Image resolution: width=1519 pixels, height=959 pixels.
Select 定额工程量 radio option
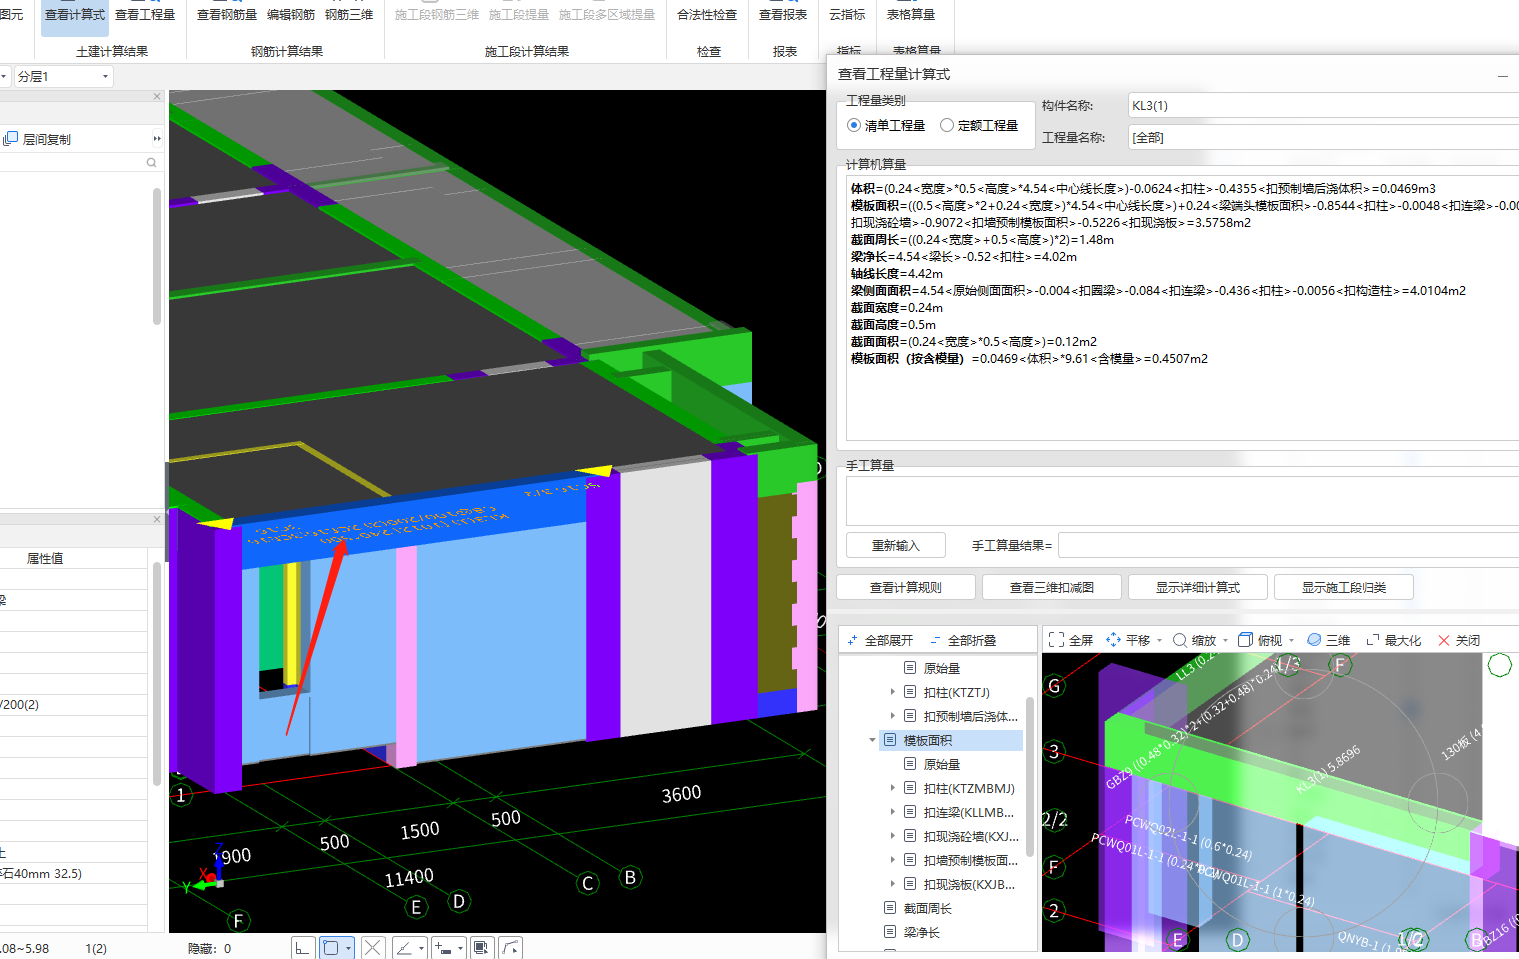click(x=947, y=125)
